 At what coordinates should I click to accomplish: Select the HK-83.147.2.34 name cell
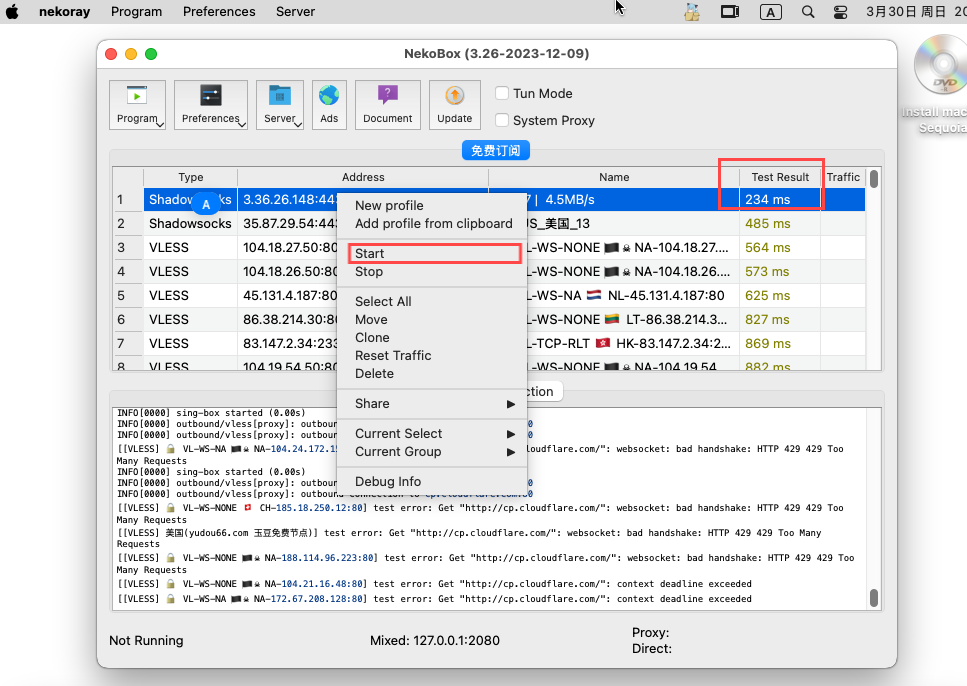633,344
